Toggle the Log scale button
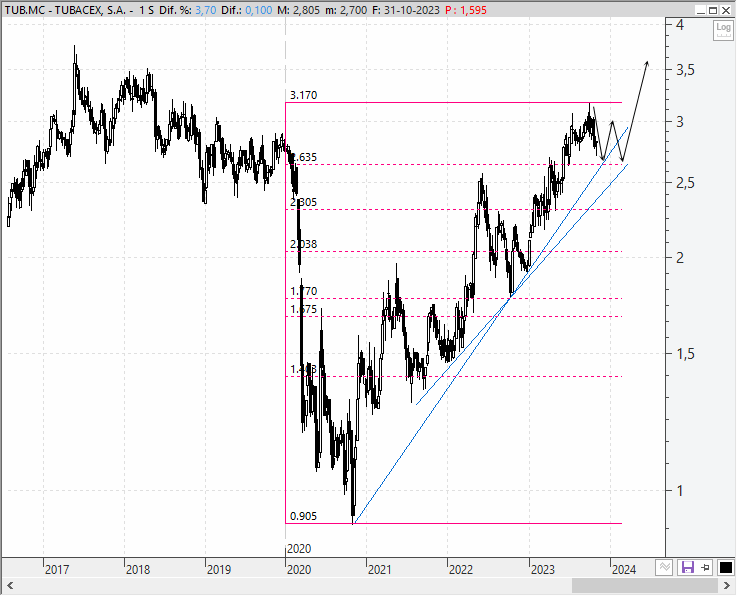The width and height of the screenshot is (737, 596). point(723,30)
